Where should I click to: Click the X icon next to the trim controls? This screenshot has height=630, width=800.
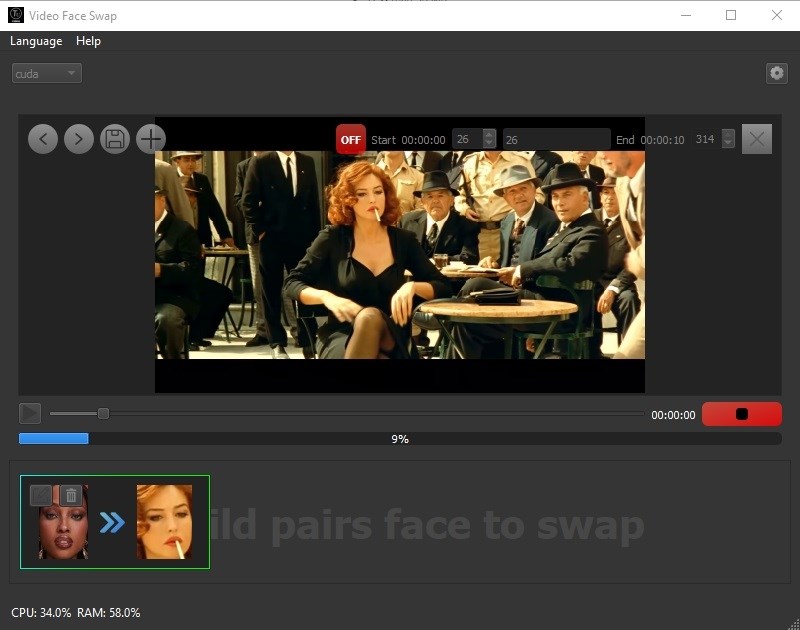click(x=757, y=139)
